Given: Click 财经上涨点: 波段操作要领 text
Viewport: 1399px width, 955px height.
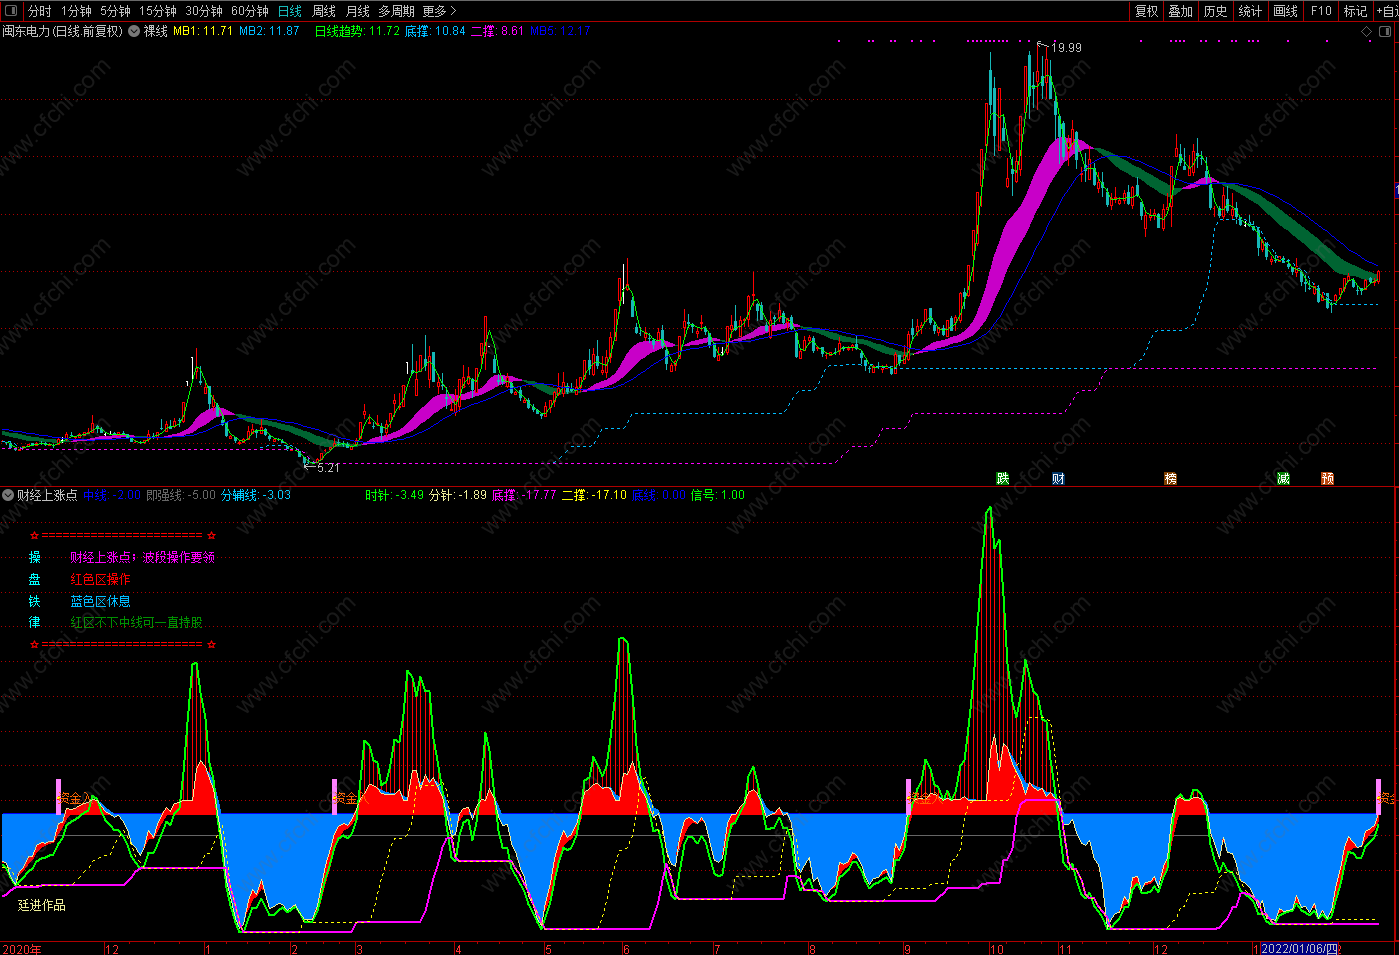Looking at the screenshot, I should [x=142, y=557].
